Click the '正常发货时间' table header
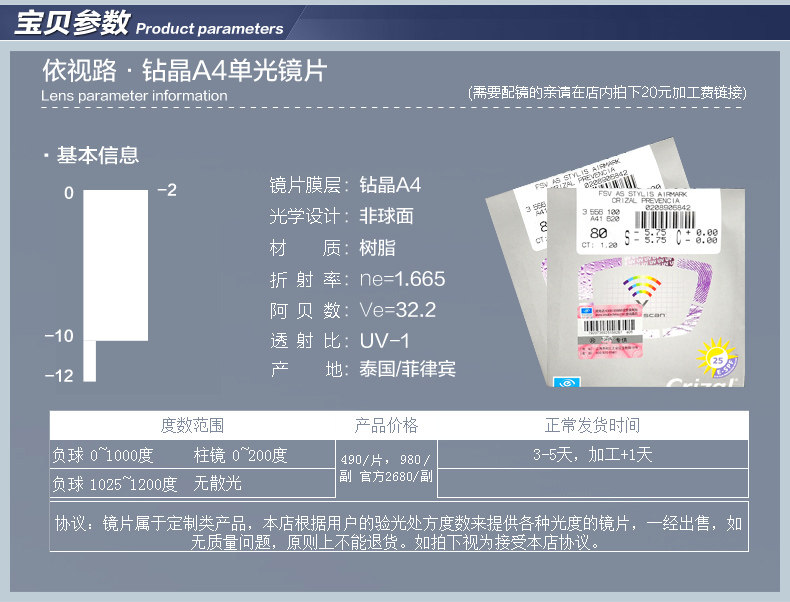The image size is (790, 602). (x=592, y=426)
